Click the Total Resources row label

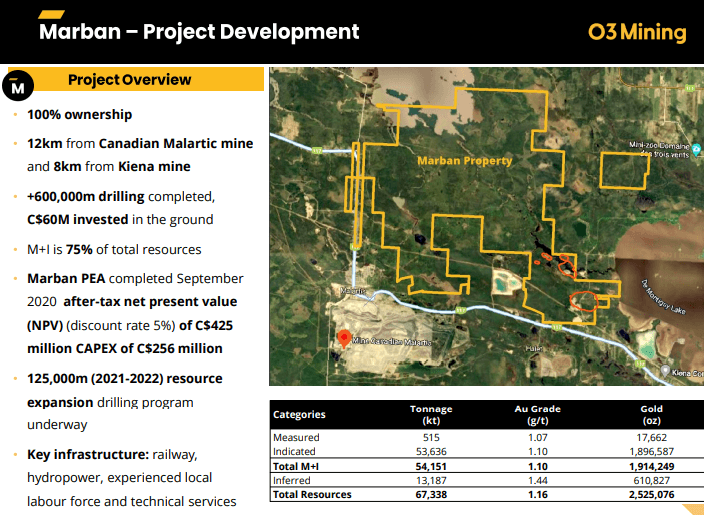[x=312, y=494]
